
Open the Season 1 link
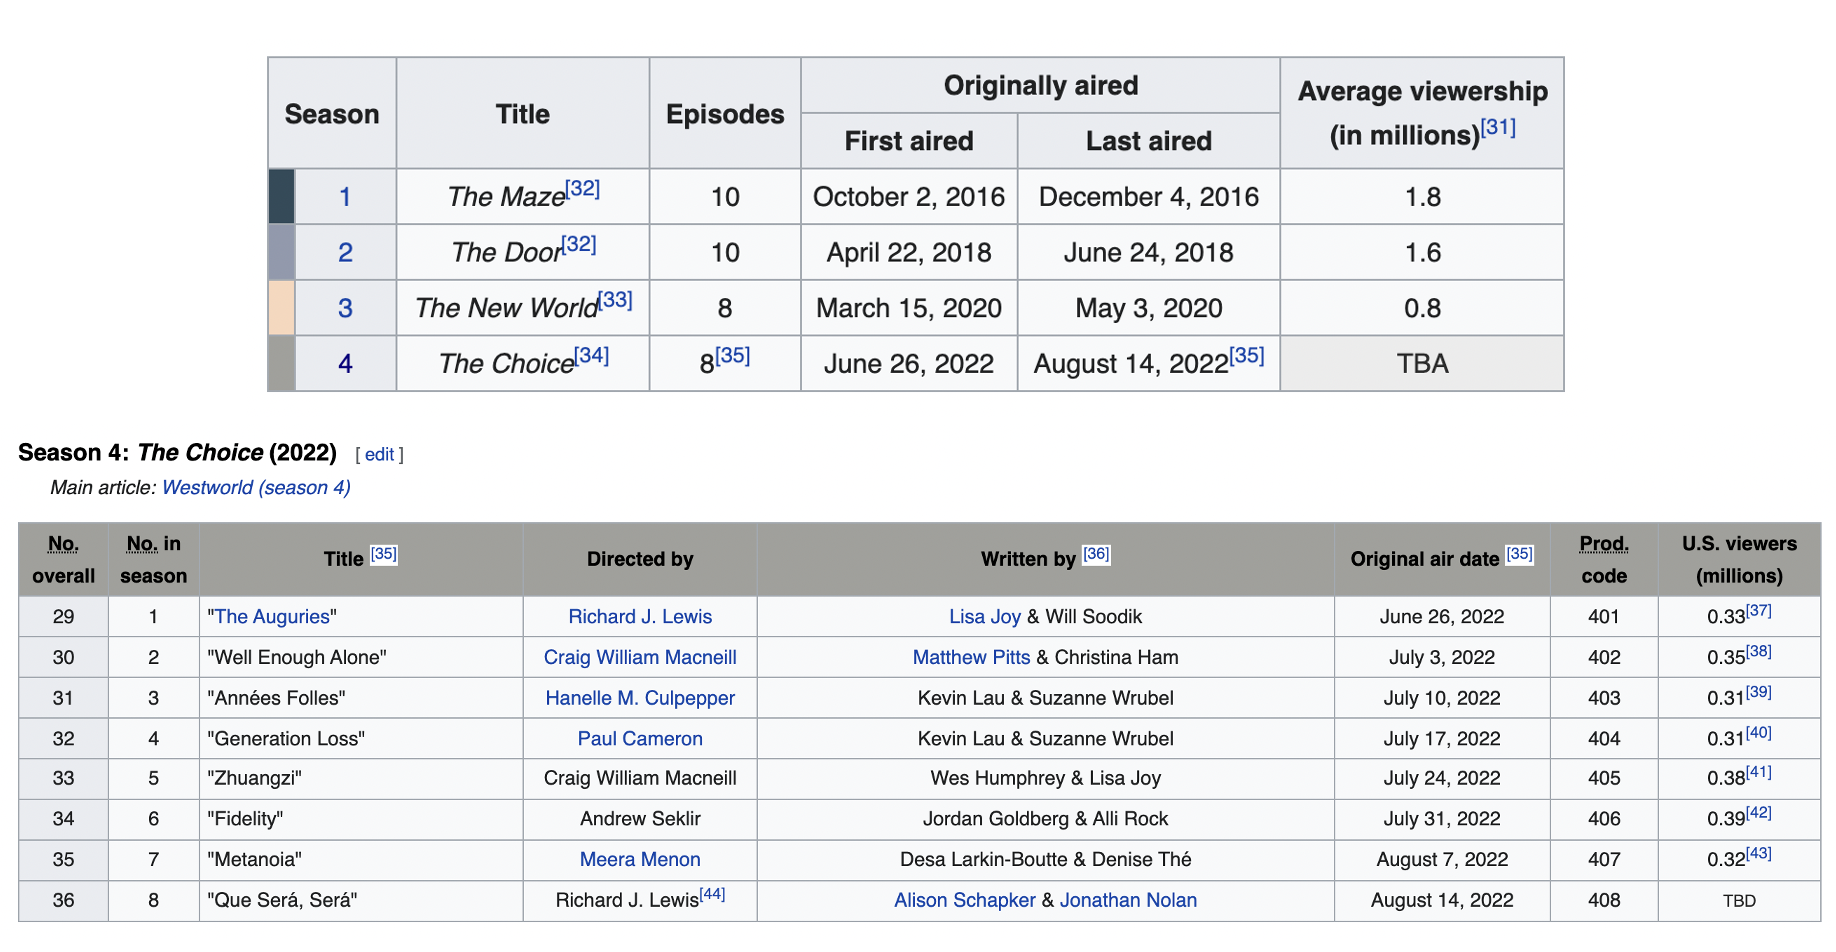345,197
